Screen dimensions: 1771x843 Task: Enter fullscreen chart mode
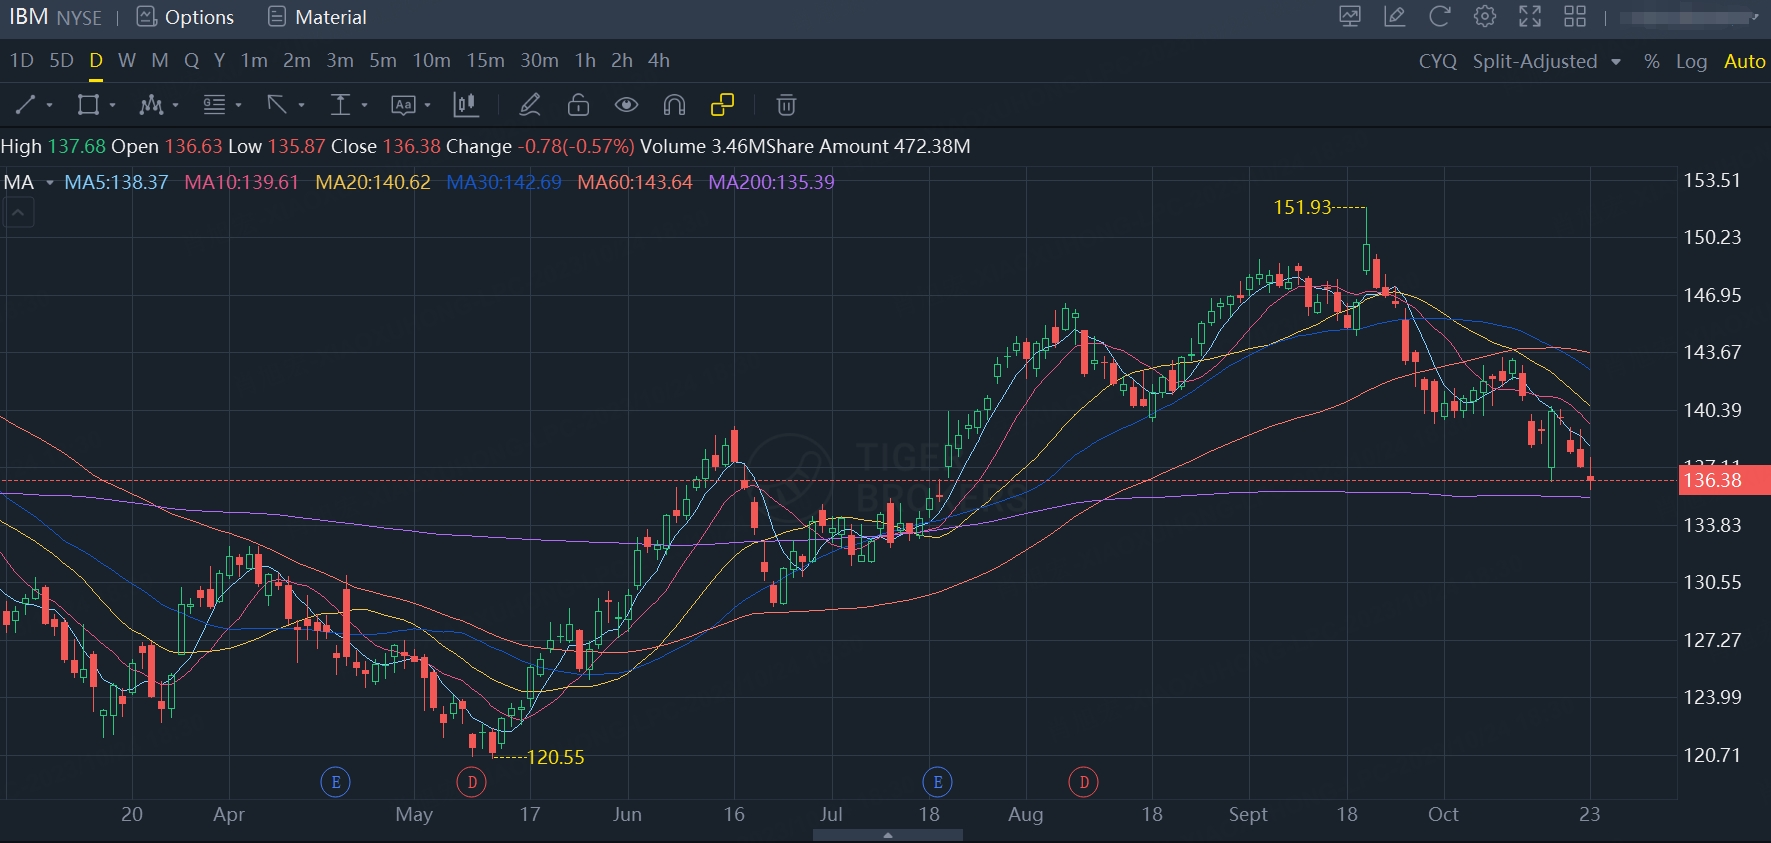click(1529, 17)
